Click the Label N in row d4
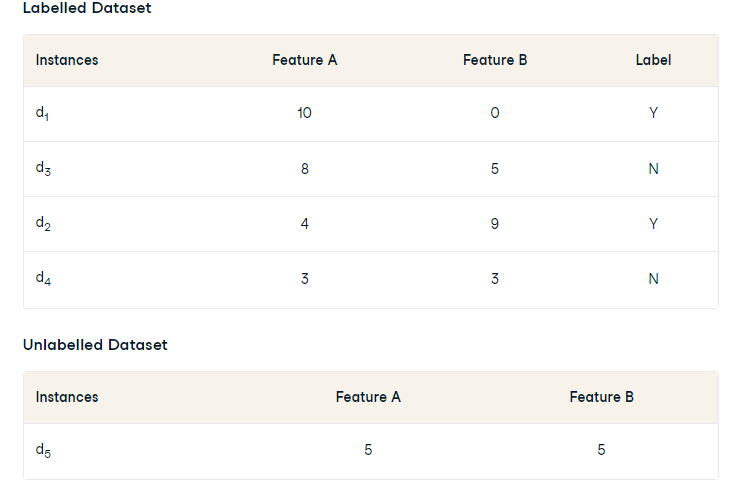The image size is (752, 490). pos(653,279)
